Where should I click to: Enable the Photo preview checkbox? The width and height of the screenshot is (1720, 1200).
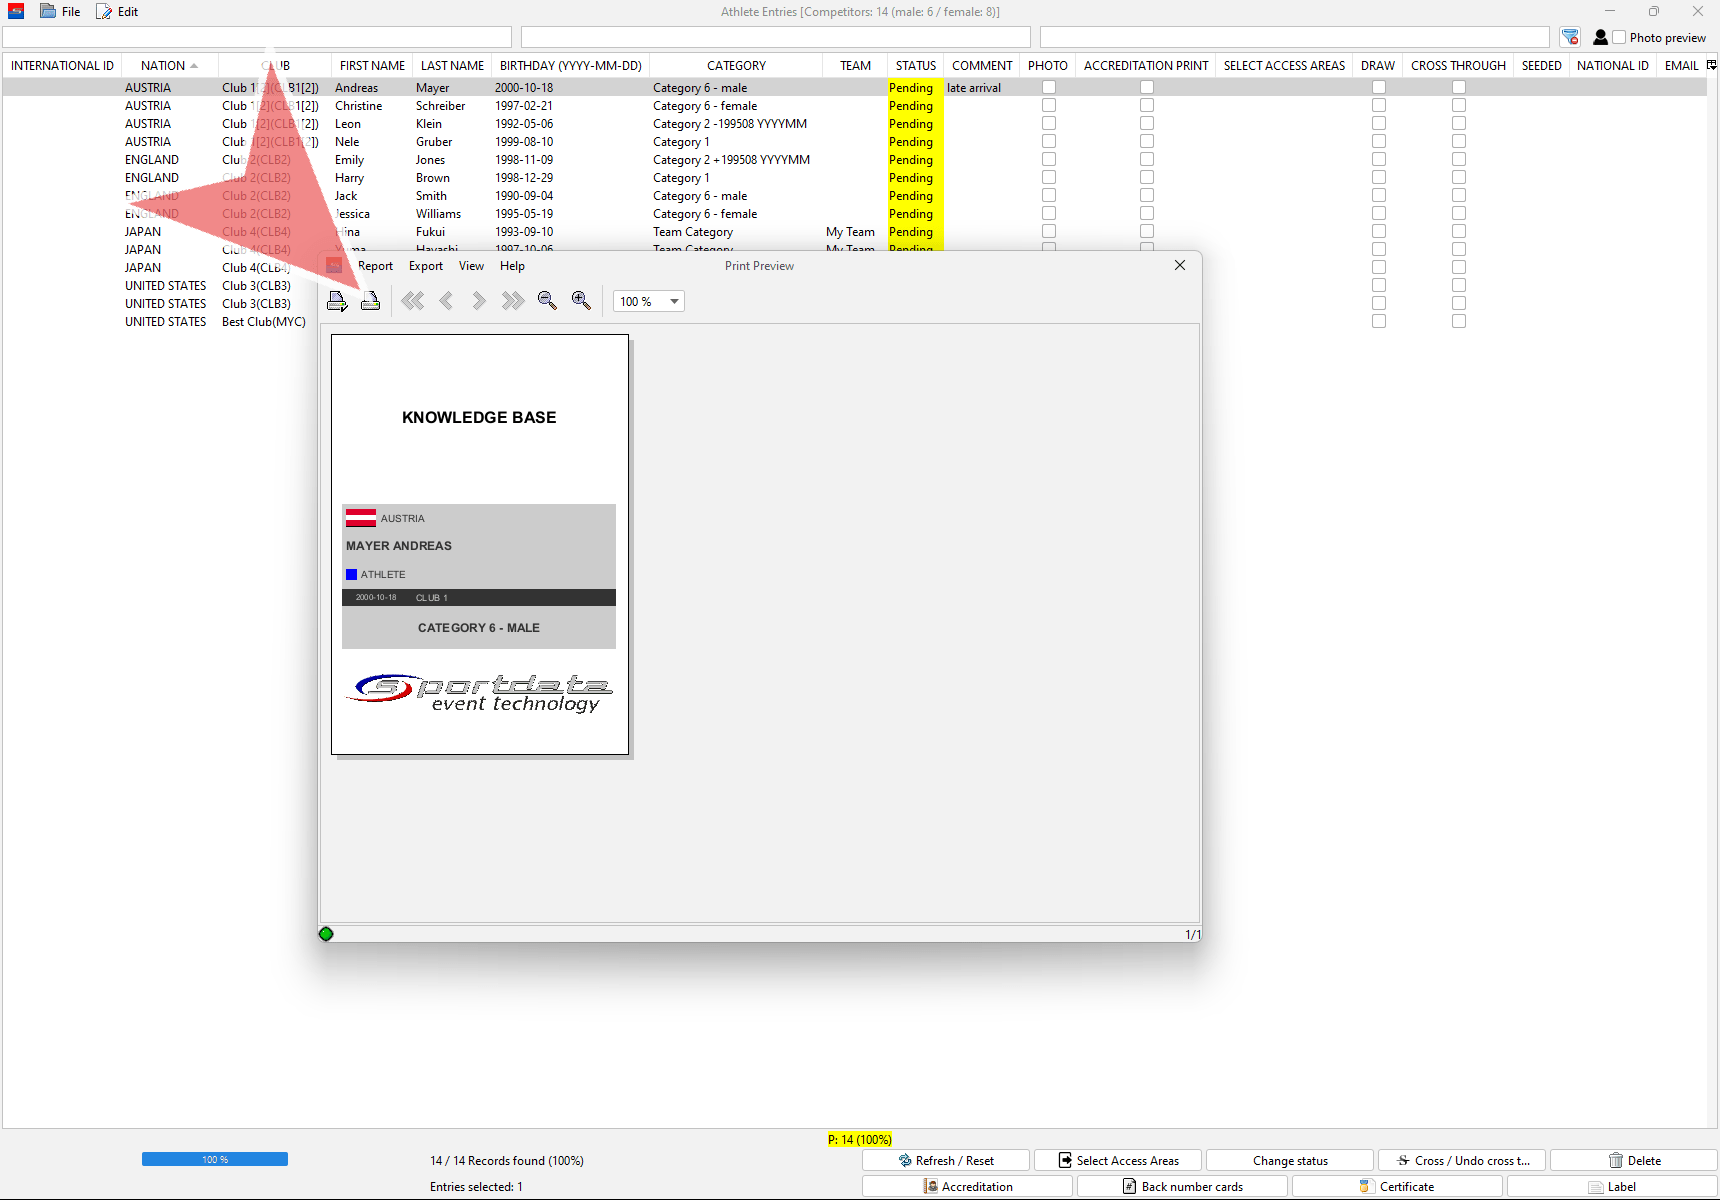click(1619, 37)
